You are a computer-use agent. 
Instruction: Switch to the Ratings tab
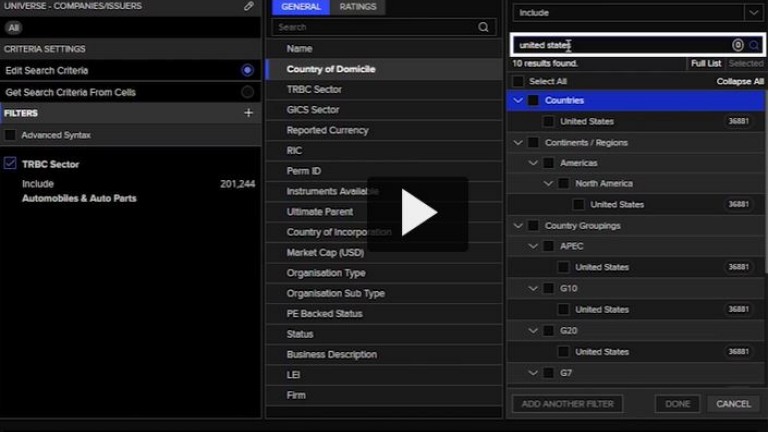click(358, 7)
